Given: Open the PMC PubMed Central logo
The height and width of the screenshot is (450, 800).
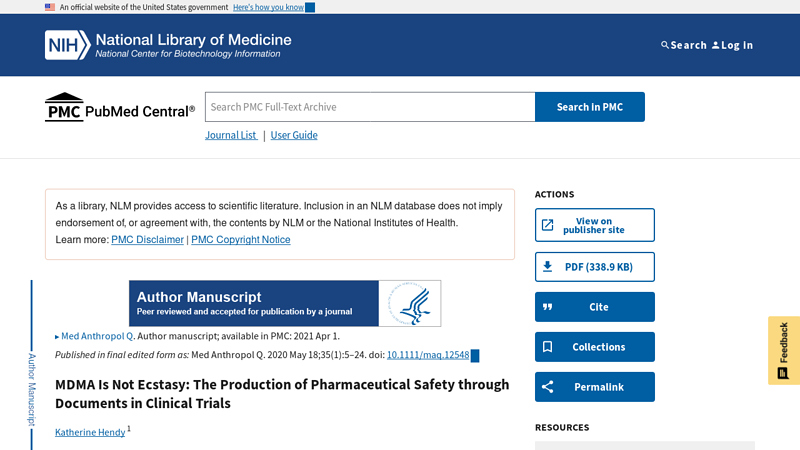Looking at the screenshot, I should 120,107.
